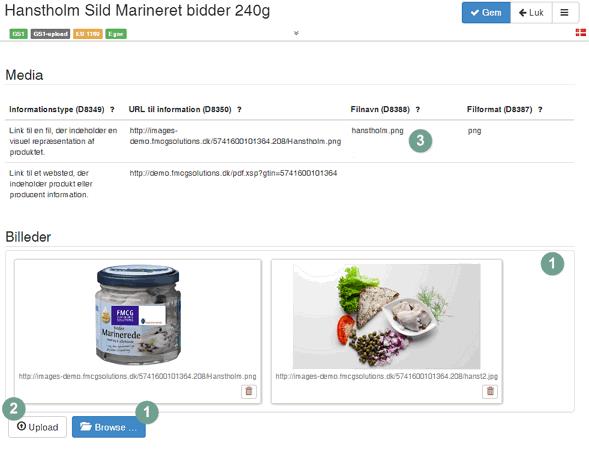Open help for Informationstype (D8349)
The image size is (589, 449).
(x=112, y=109)
